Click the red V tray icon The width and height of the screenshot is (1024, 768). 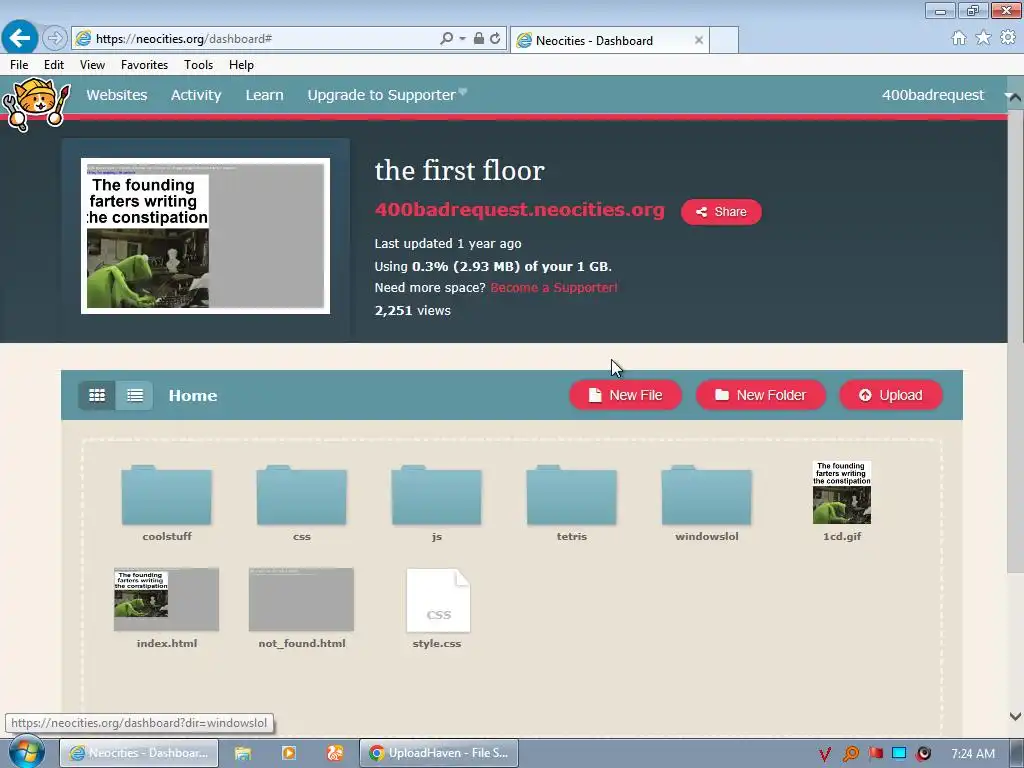pos(825,754)
